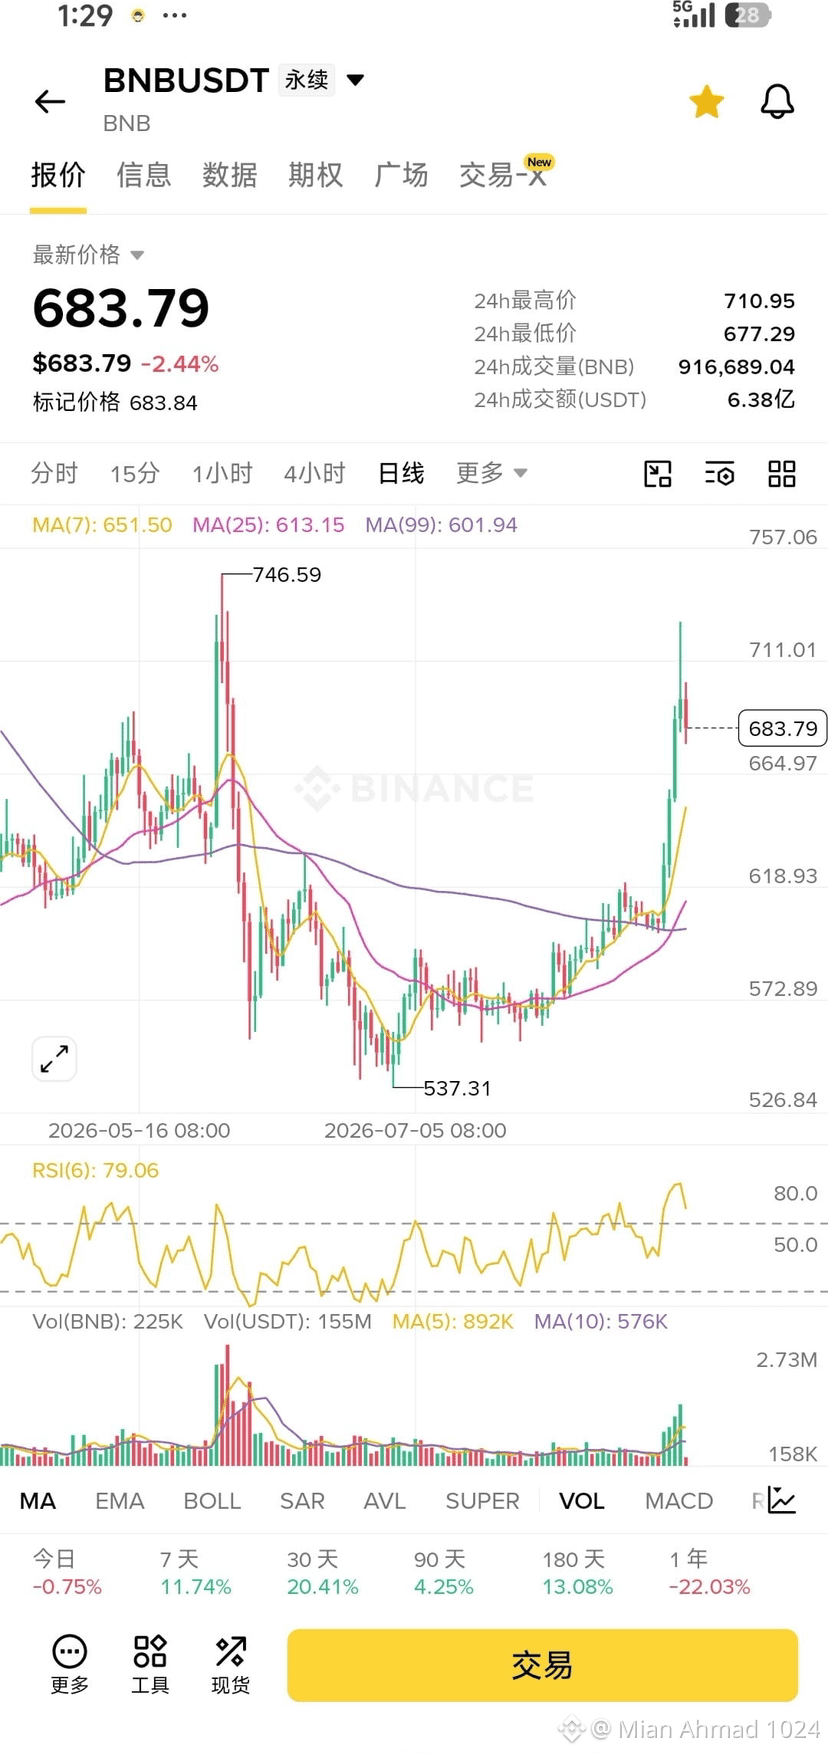The image size is (828, 1754).
Task: Tap the 537.31 low price label
Action: (x=457, y=1088)
